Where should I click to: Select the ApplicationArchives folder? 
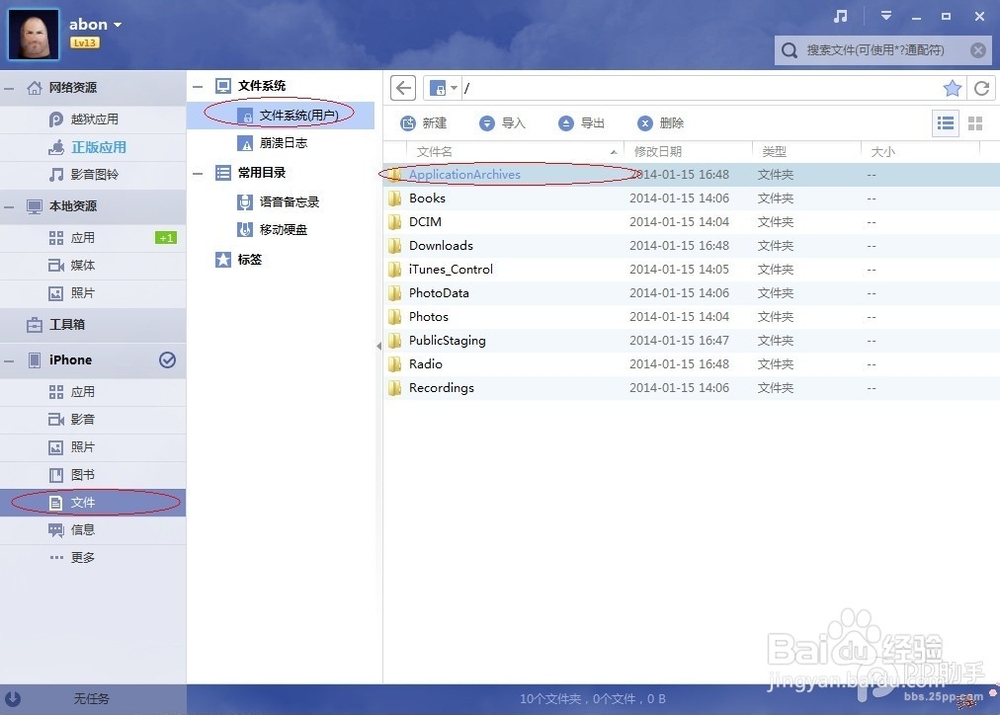point(691,175)
